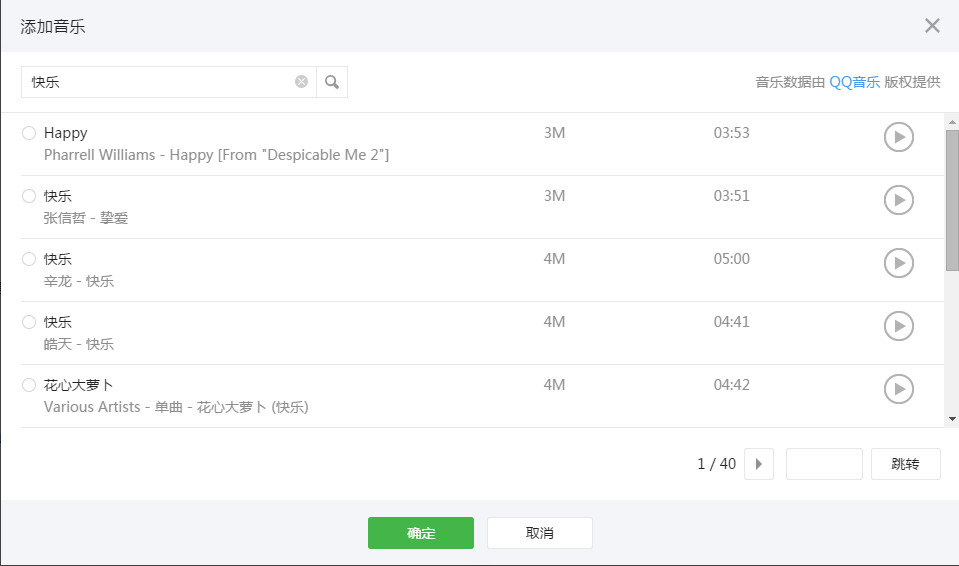Play preview of 皓天 快乐 song

898,326
